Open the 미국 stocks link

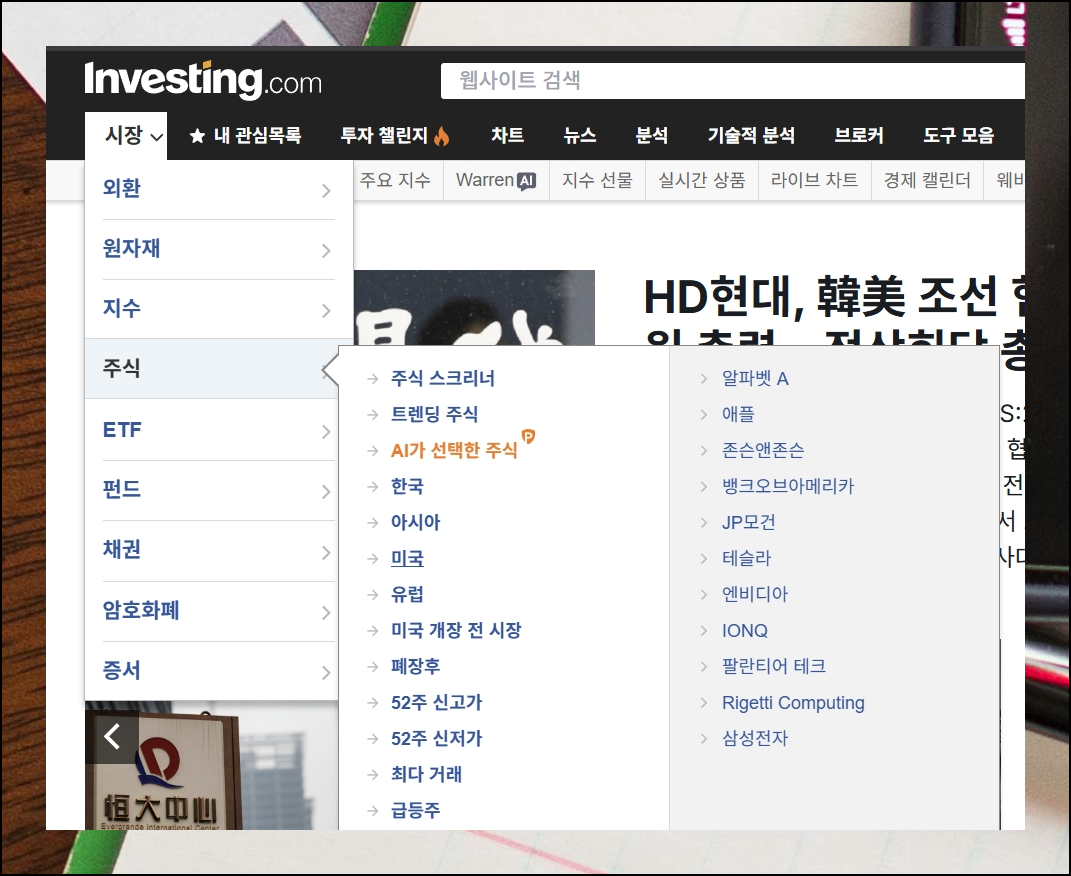407,559
